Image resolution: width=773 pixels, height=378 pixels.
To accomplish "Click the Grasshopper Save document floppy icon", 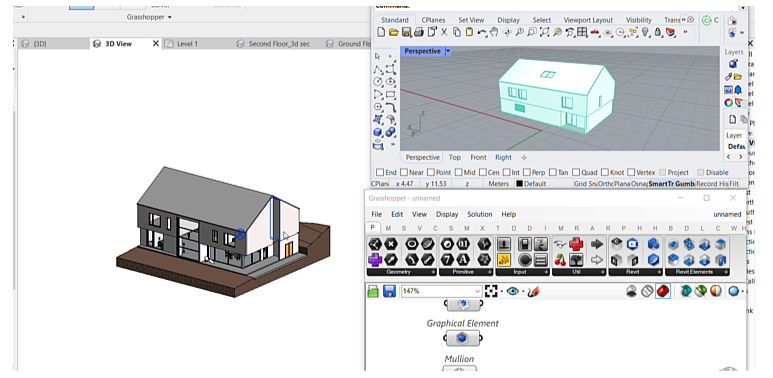I will point(389,291).
